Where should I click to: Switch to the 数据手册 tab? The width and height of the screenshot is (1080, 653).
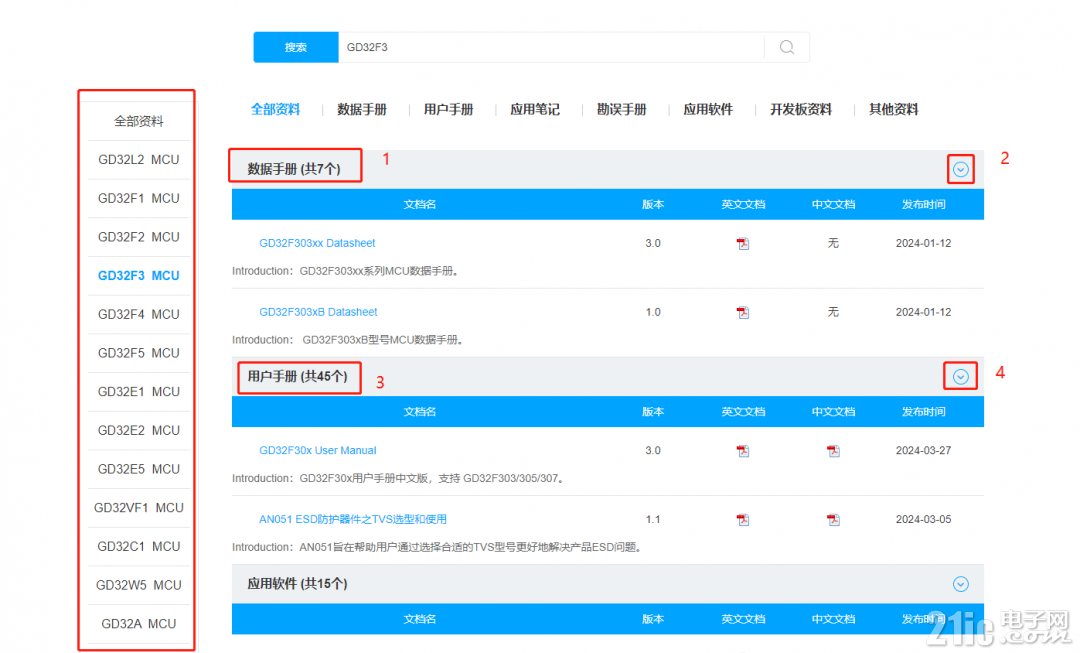pos(362,110)
